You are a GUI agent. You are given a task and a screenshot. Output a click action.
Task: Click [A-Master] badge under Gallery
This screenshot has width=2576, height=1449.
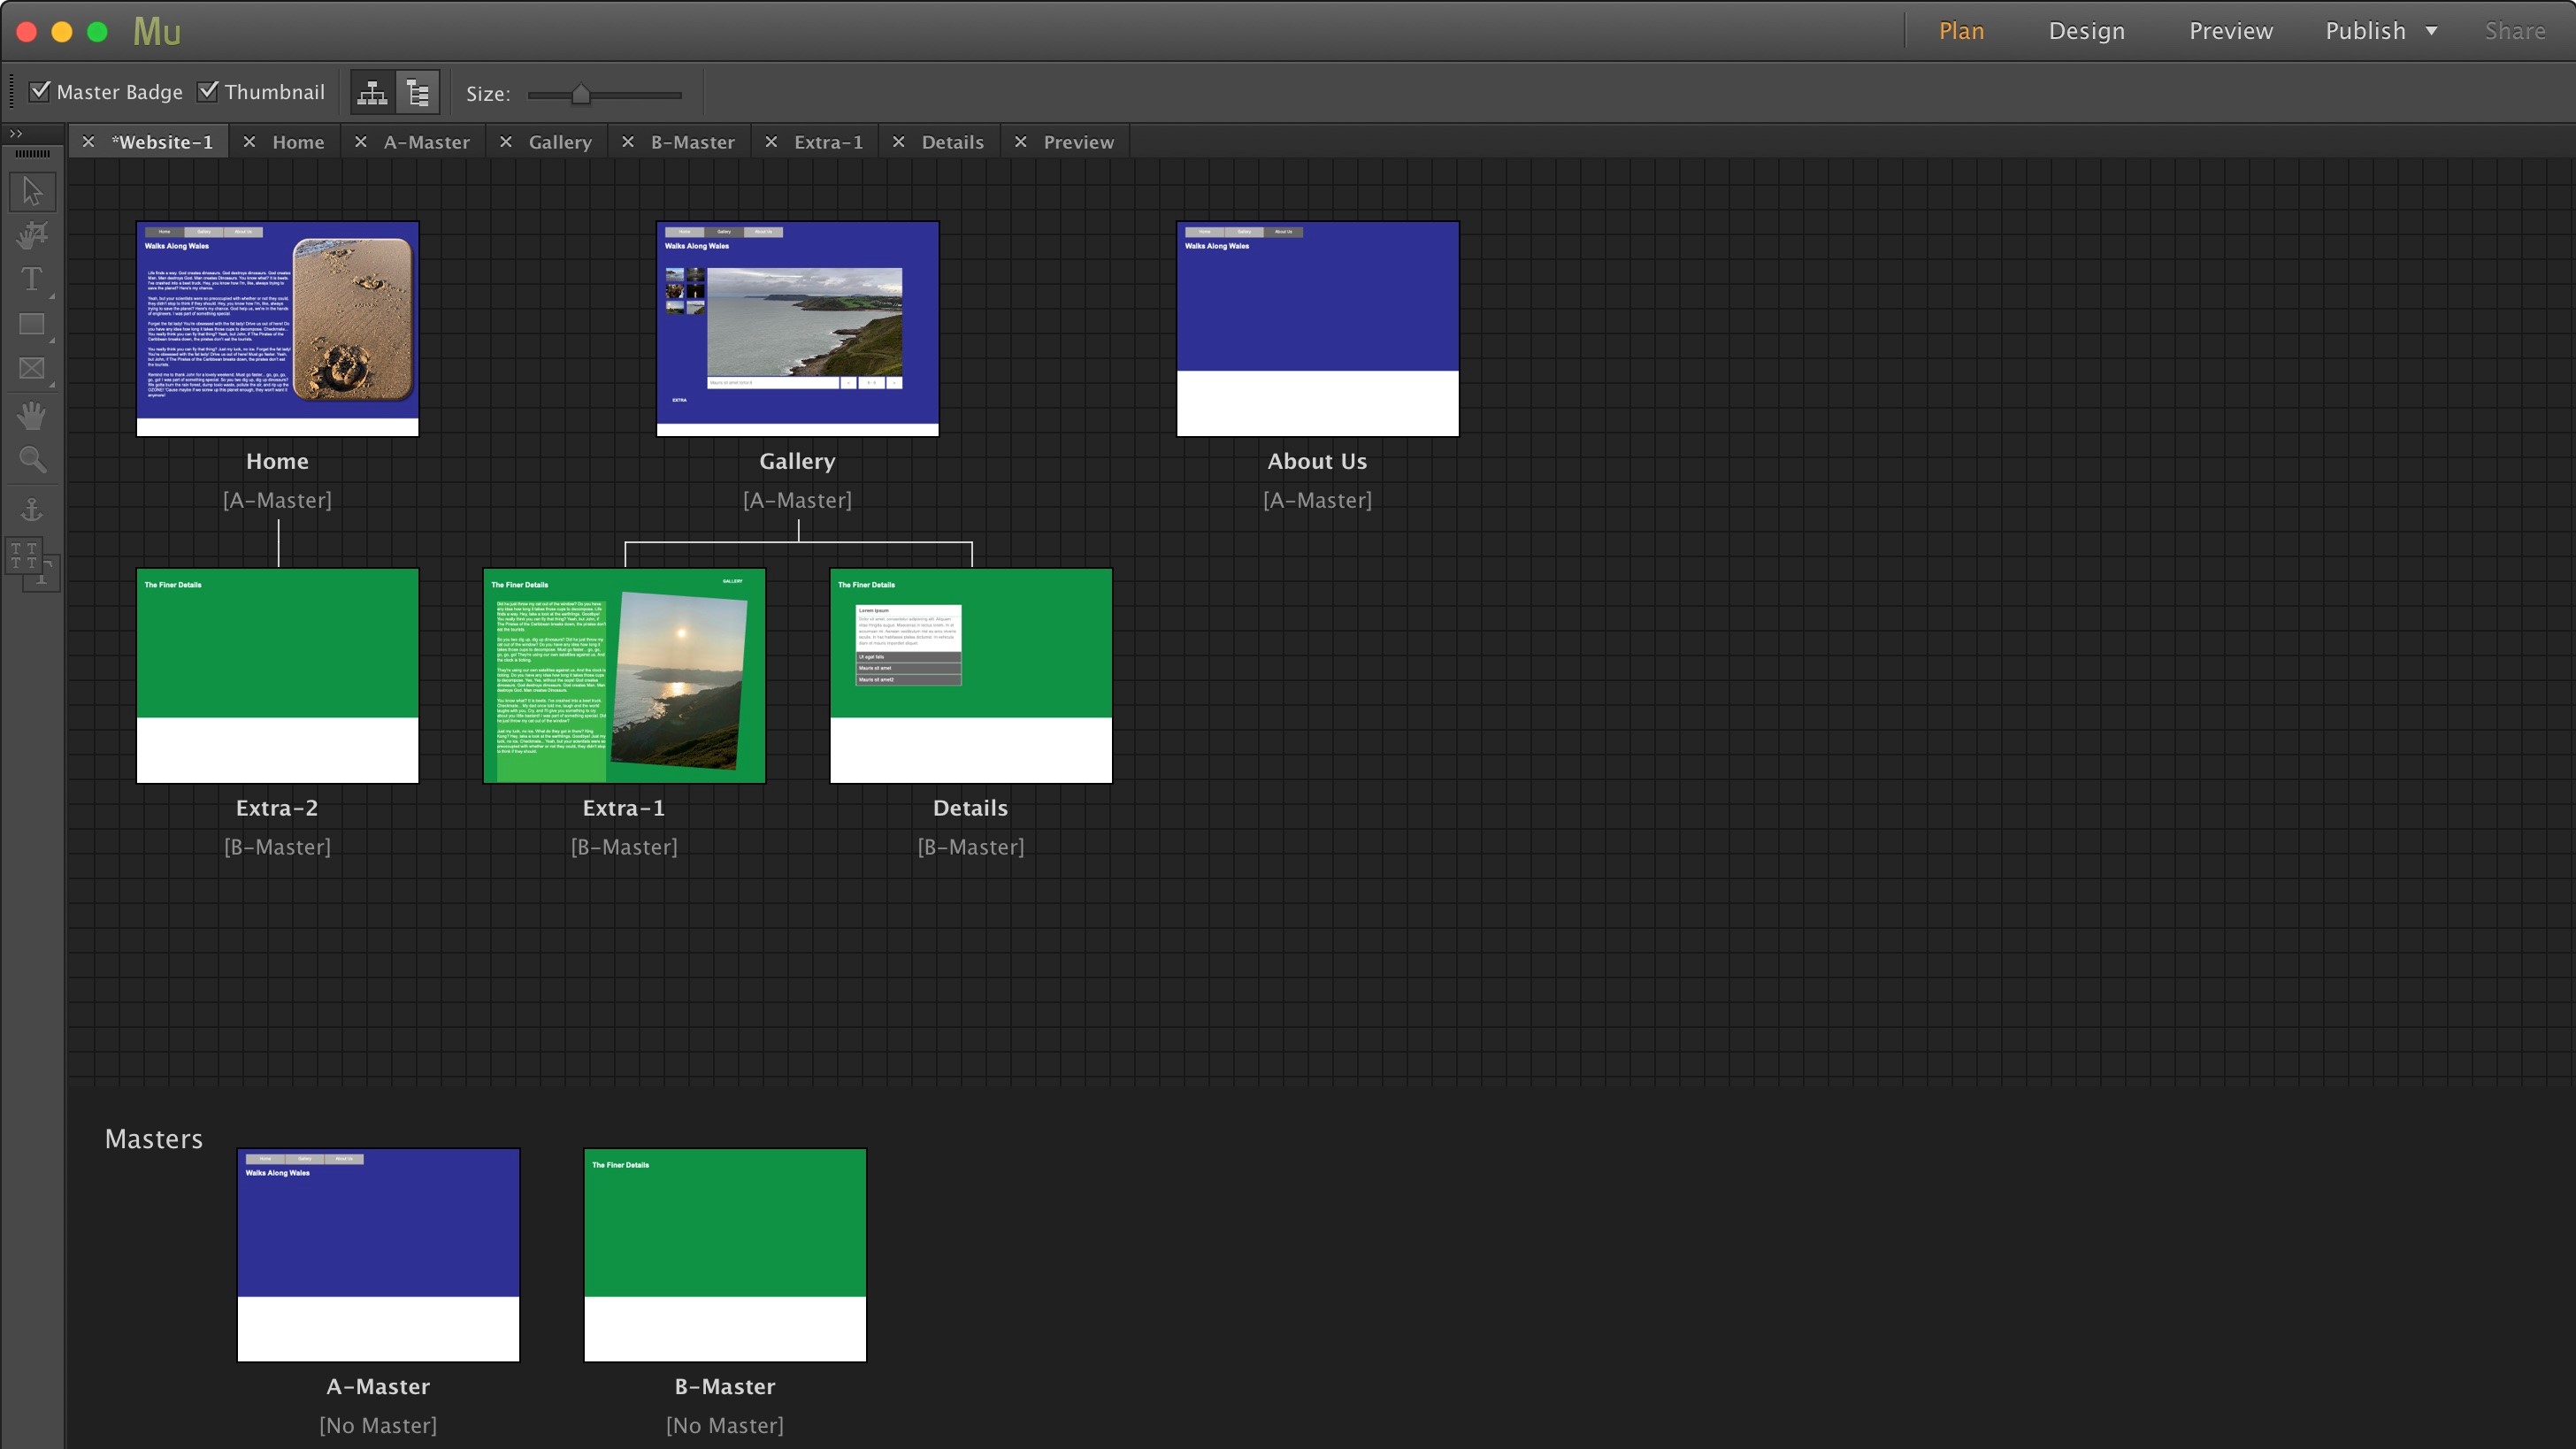coord(797,500)
